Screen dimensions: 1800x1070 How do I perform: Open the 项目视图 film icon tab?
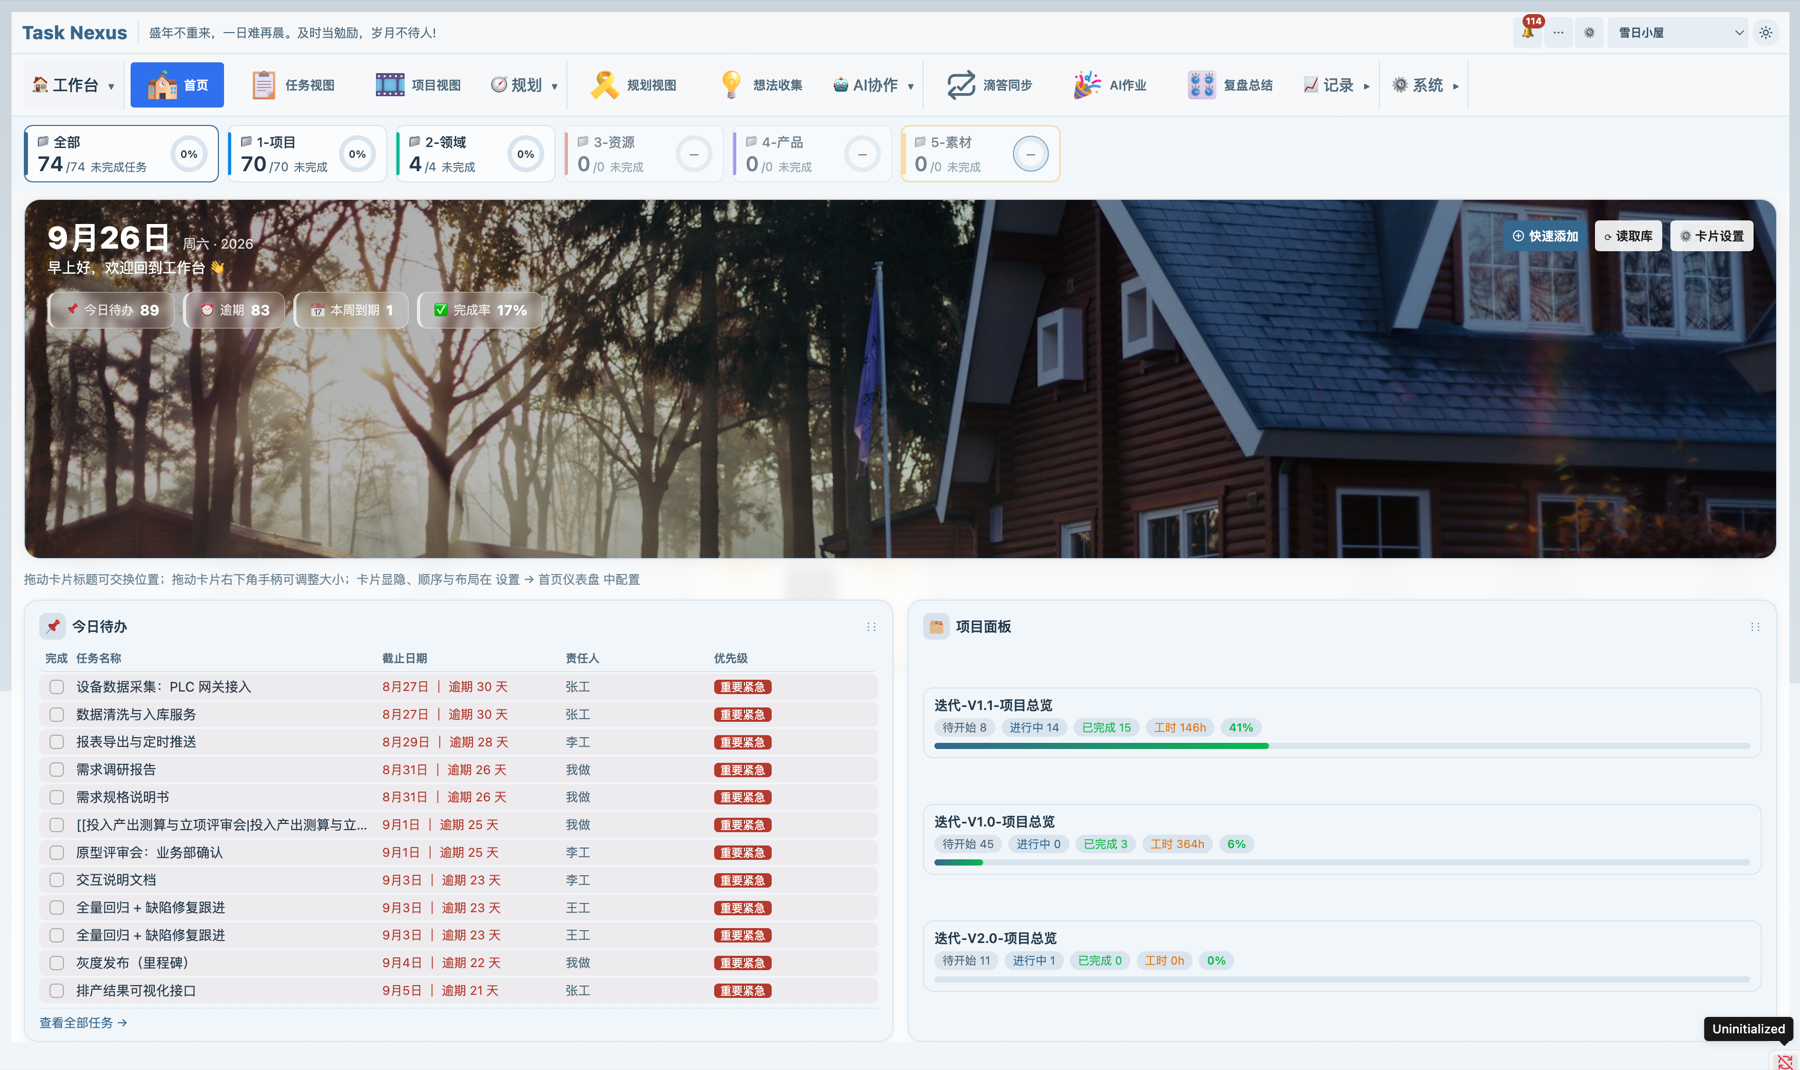(418, 85)
